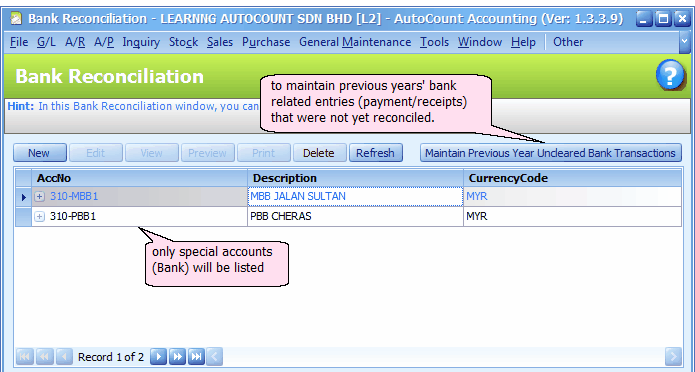The height and width of the screenshot is (372, 695).
Task: Go to last record navigator button
Action: [x=196, y=356]
